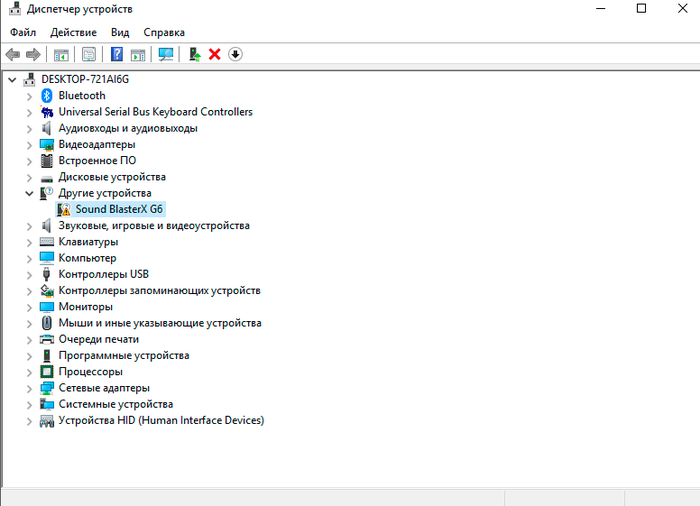Select the Sound BlasterX G6 device
700x506 pixels.
click(119, 209)
